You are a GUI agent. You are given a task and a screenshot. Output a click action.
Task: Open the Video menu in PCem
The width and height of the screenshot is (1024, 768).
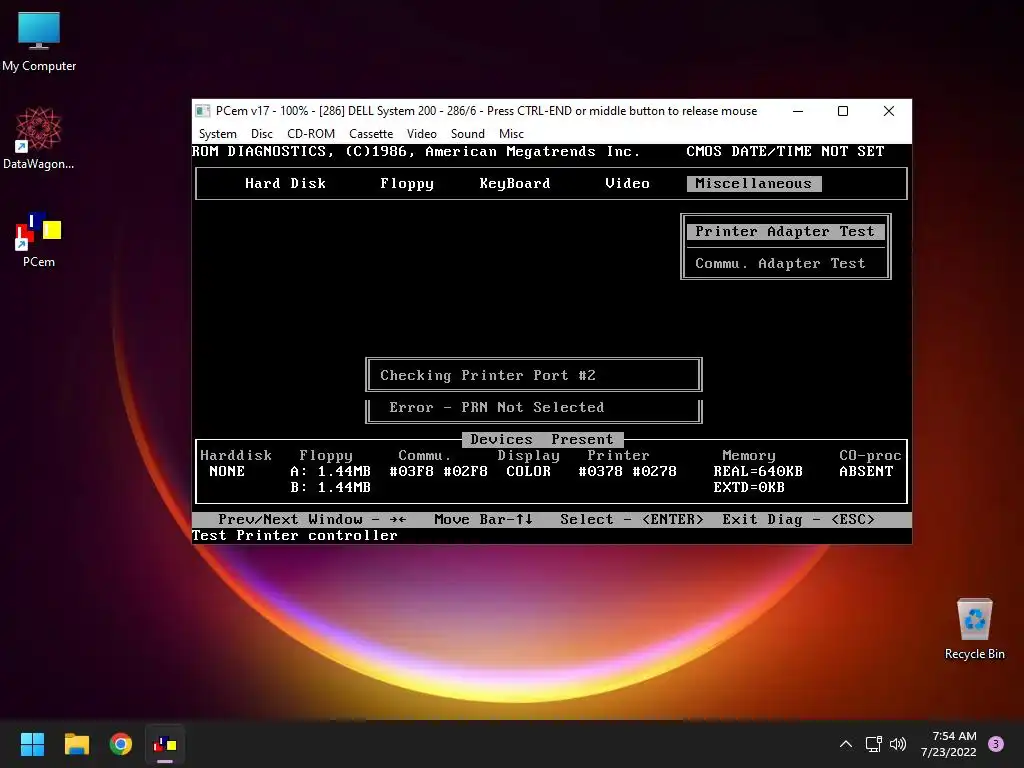click(422, 134)
